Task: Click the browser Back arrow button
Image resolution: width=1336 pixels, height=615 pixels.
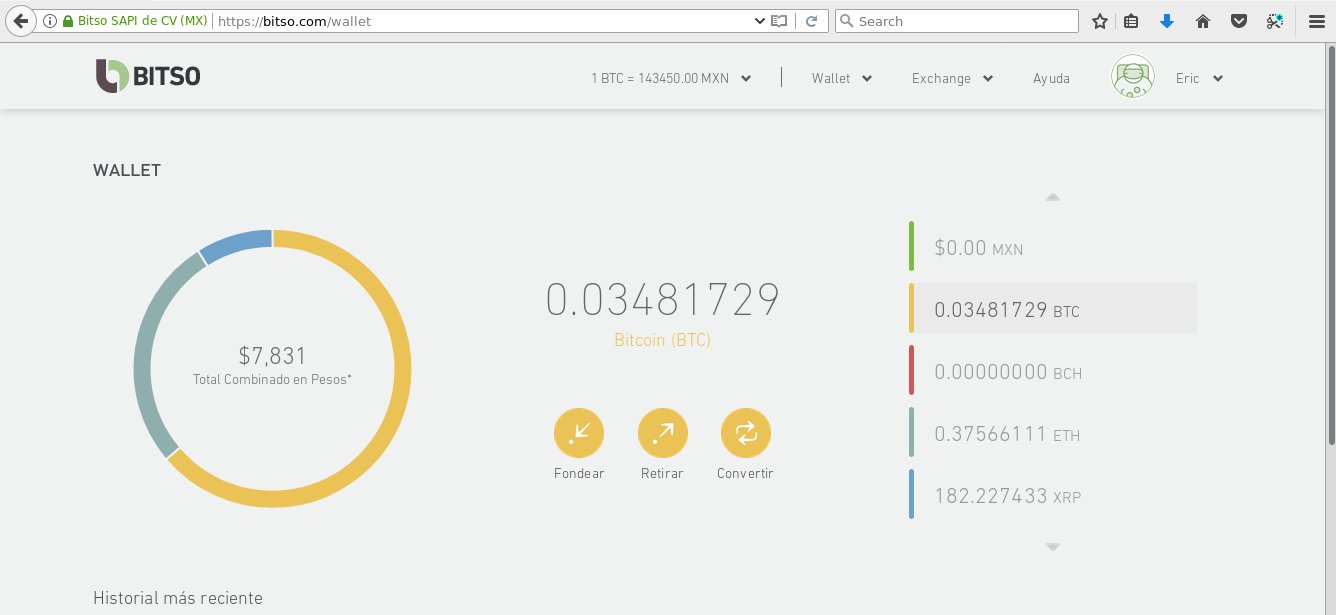Action: click(x=18, y=20)
